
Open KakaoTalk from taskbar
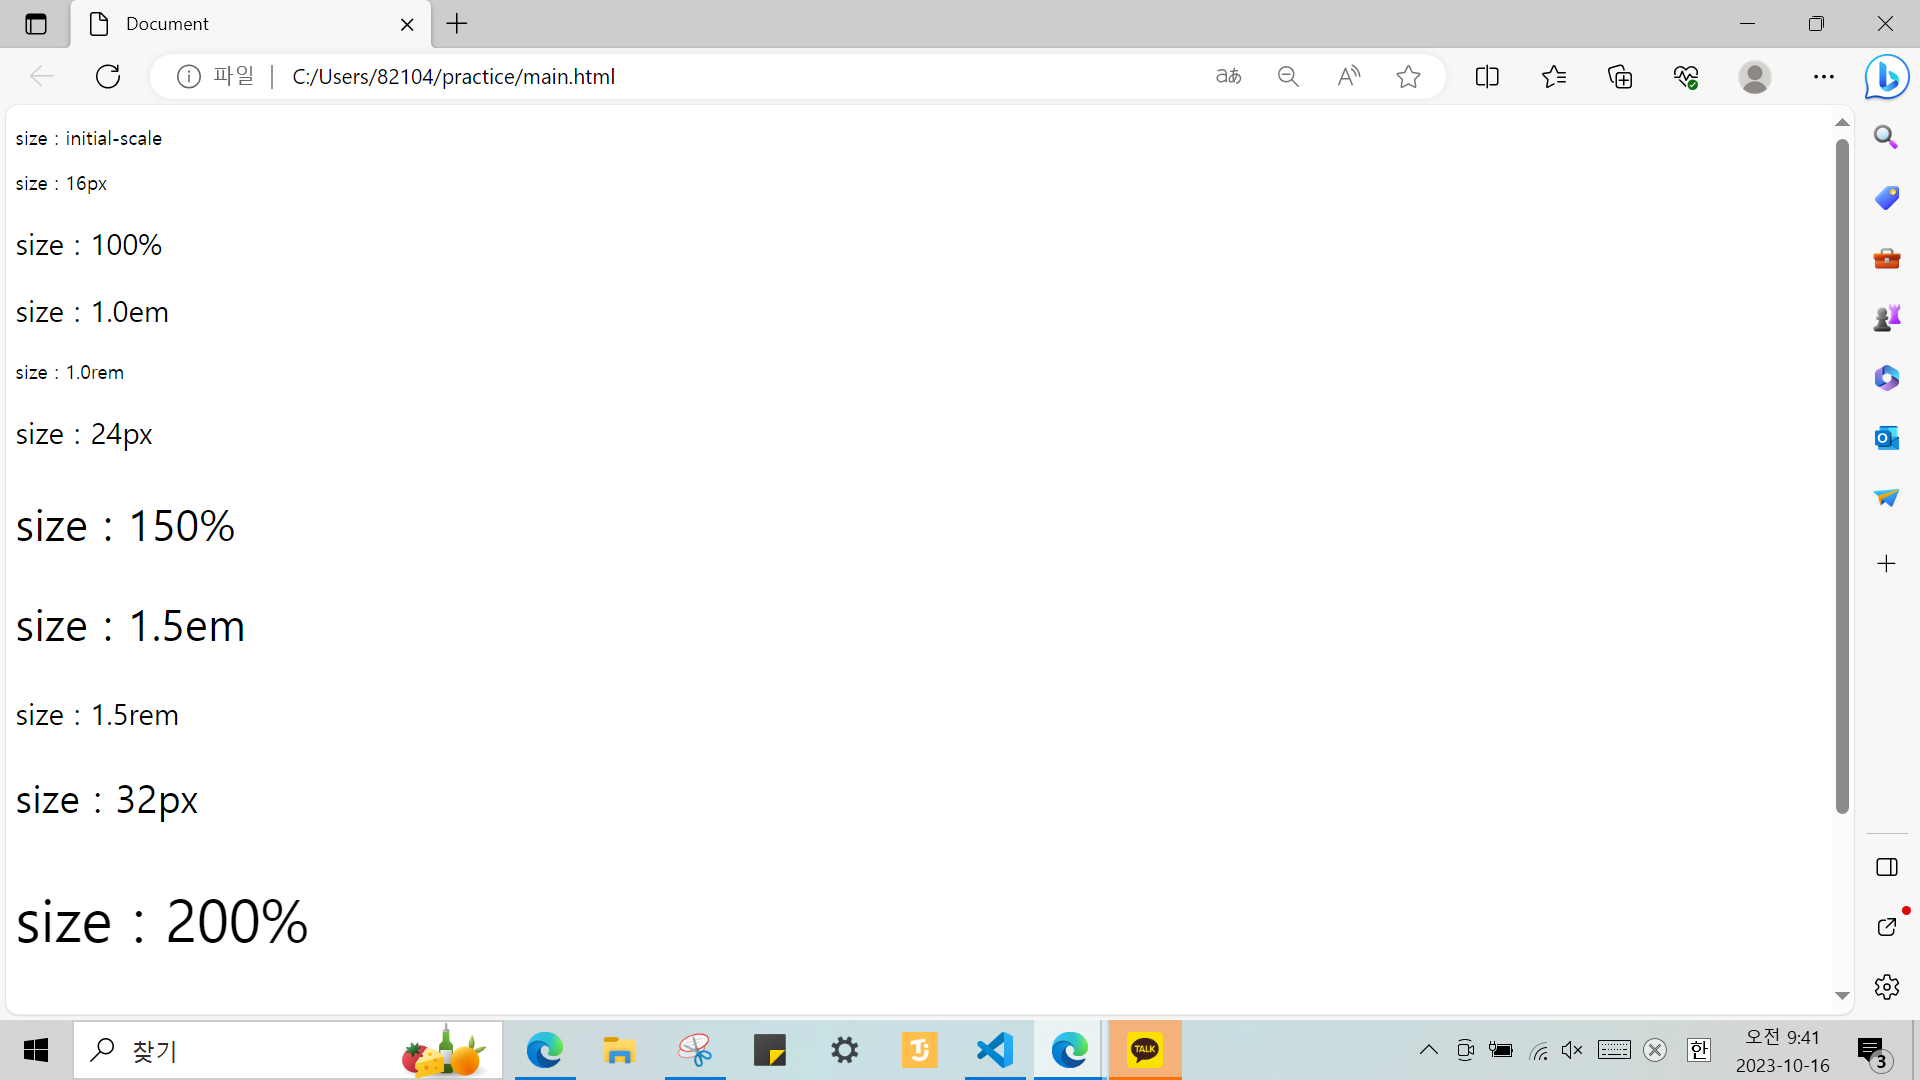1145,1050
